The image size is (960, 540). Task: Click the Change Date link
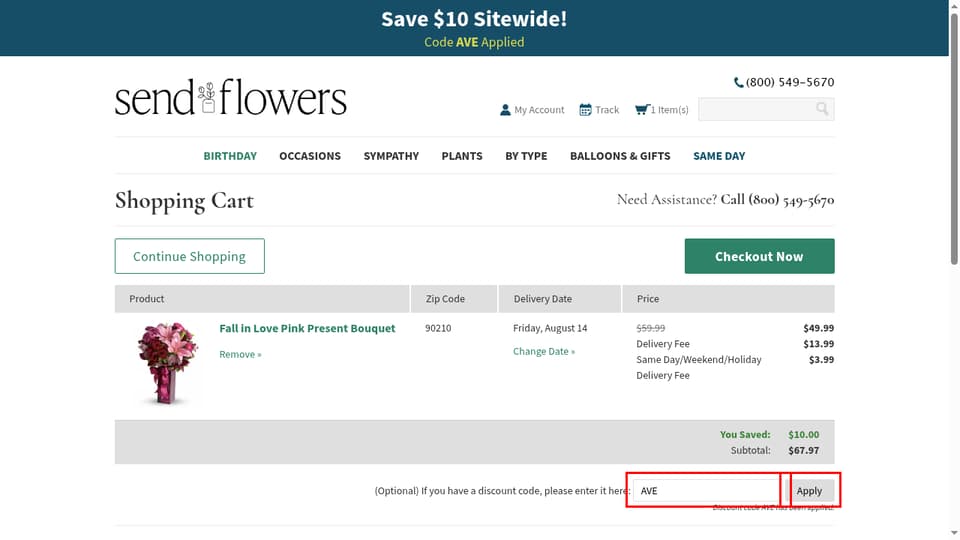(544, 351)
